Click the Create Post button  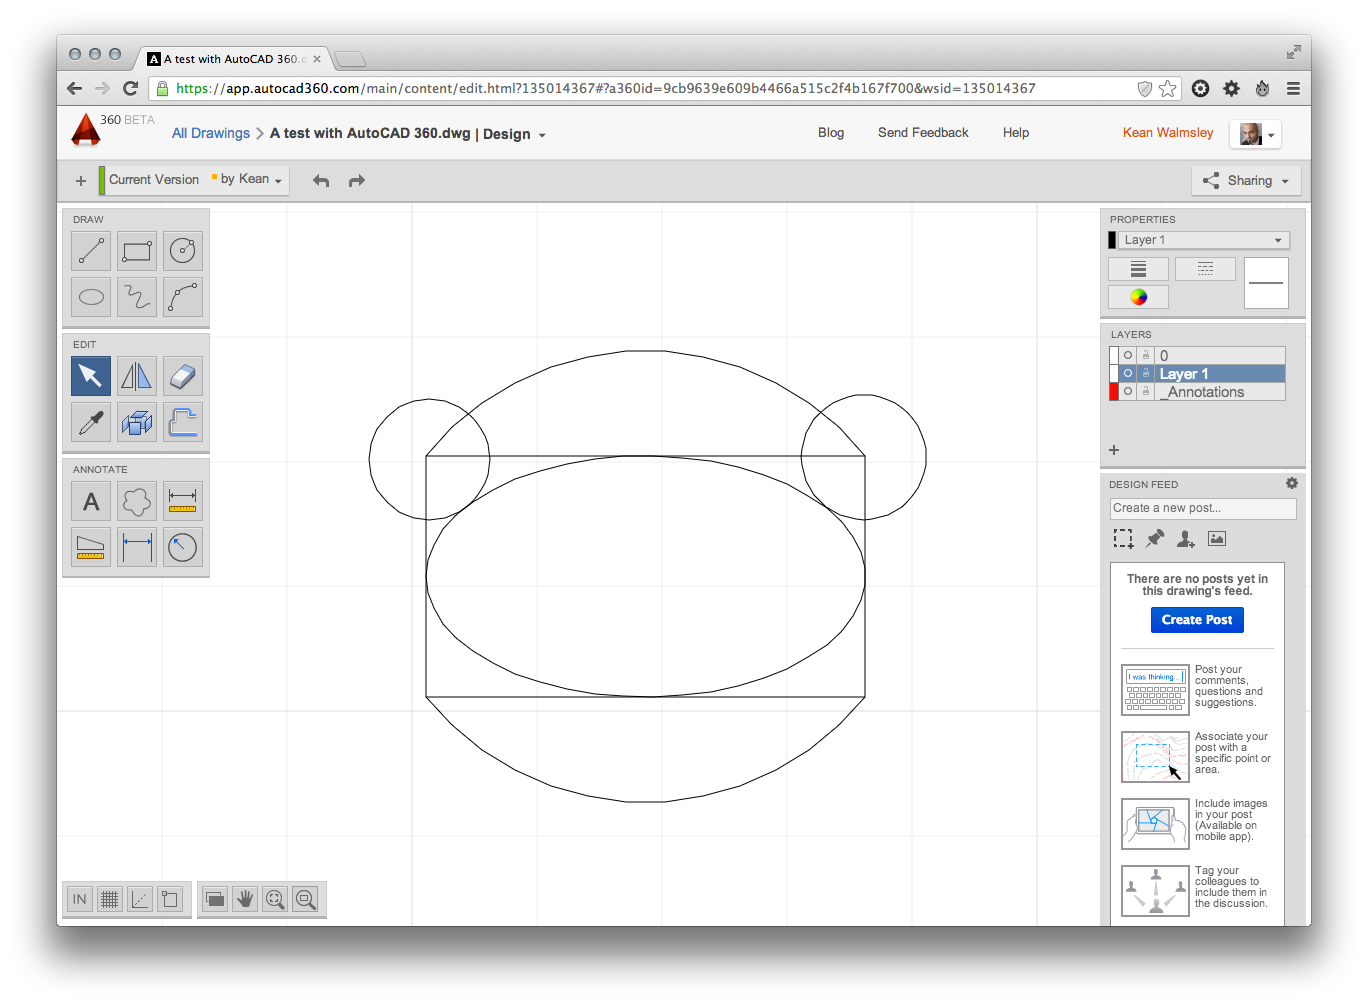[1196, 620]
